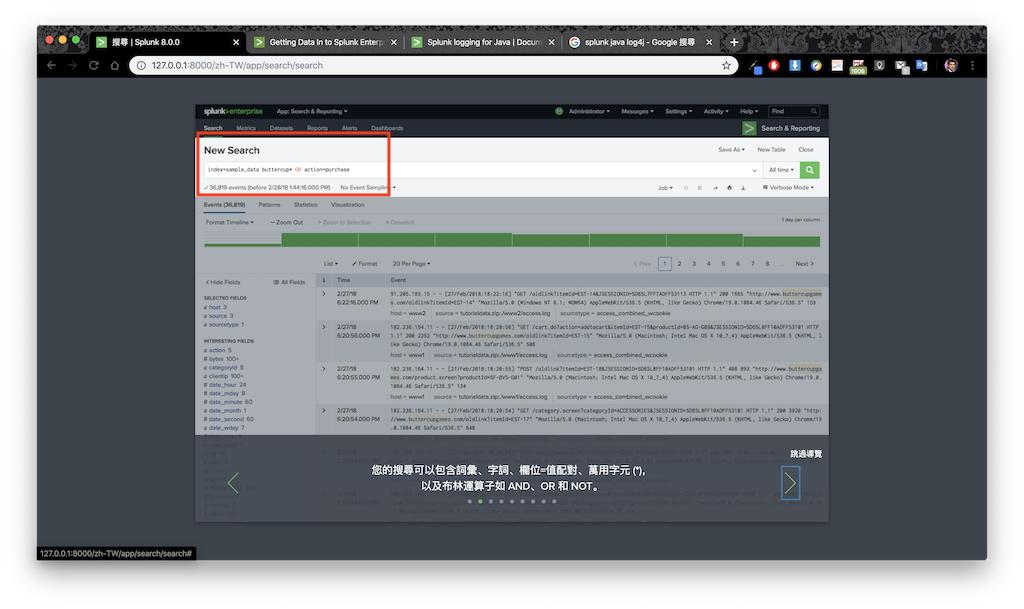Open the Job dropdown
The image size is (1024, 609).
tap(665, 188)
